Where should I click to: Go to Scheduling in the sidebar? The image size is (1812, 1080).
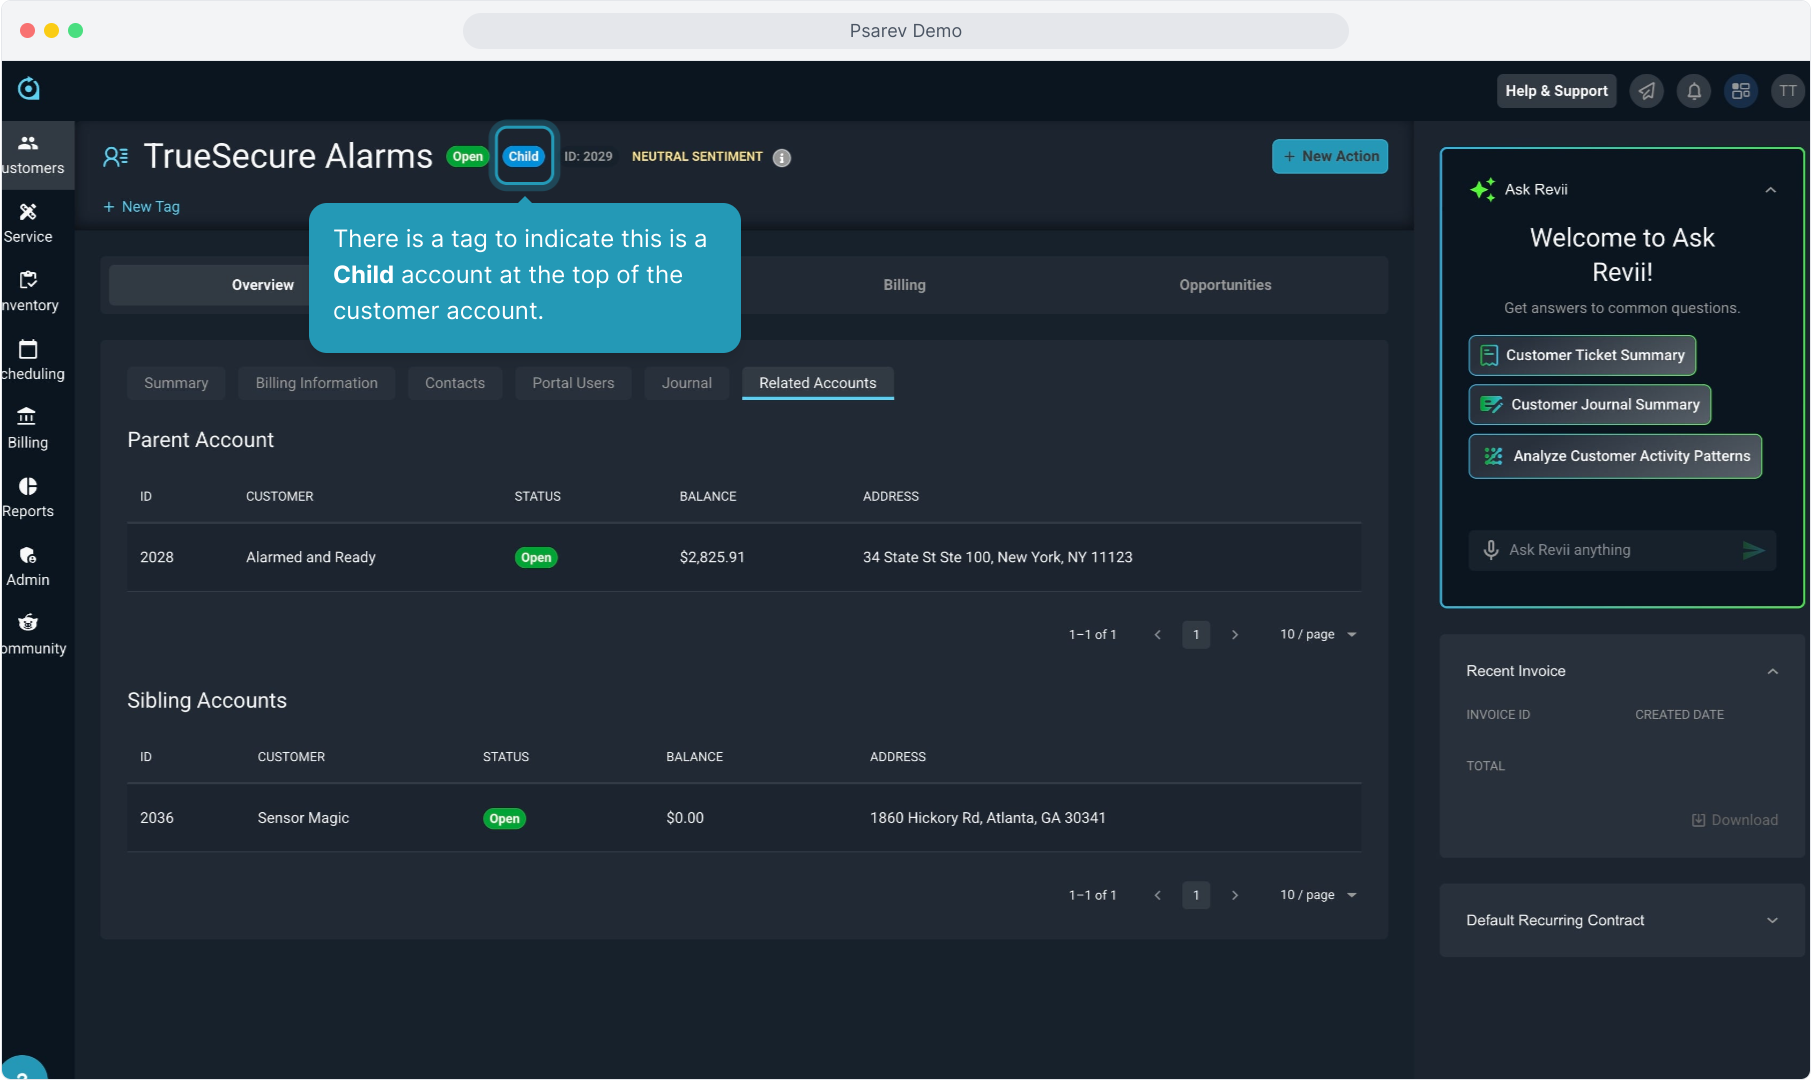[28, 359]
